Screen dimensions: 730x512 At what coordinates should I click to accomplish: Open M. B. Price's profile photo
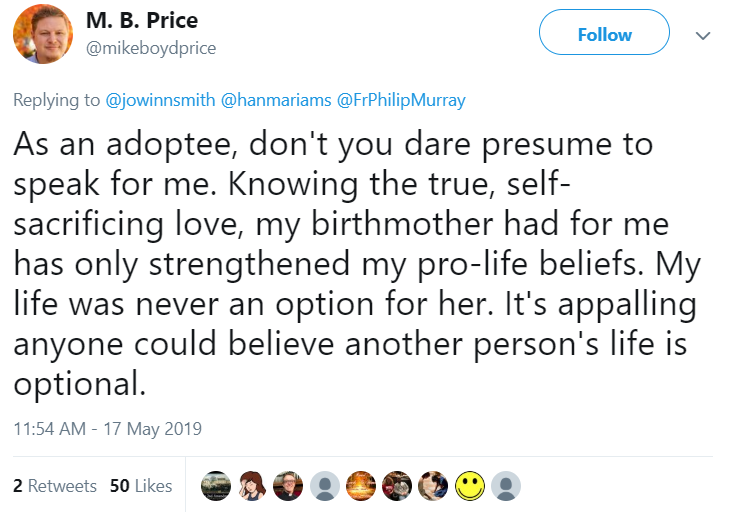pos(42,33)
